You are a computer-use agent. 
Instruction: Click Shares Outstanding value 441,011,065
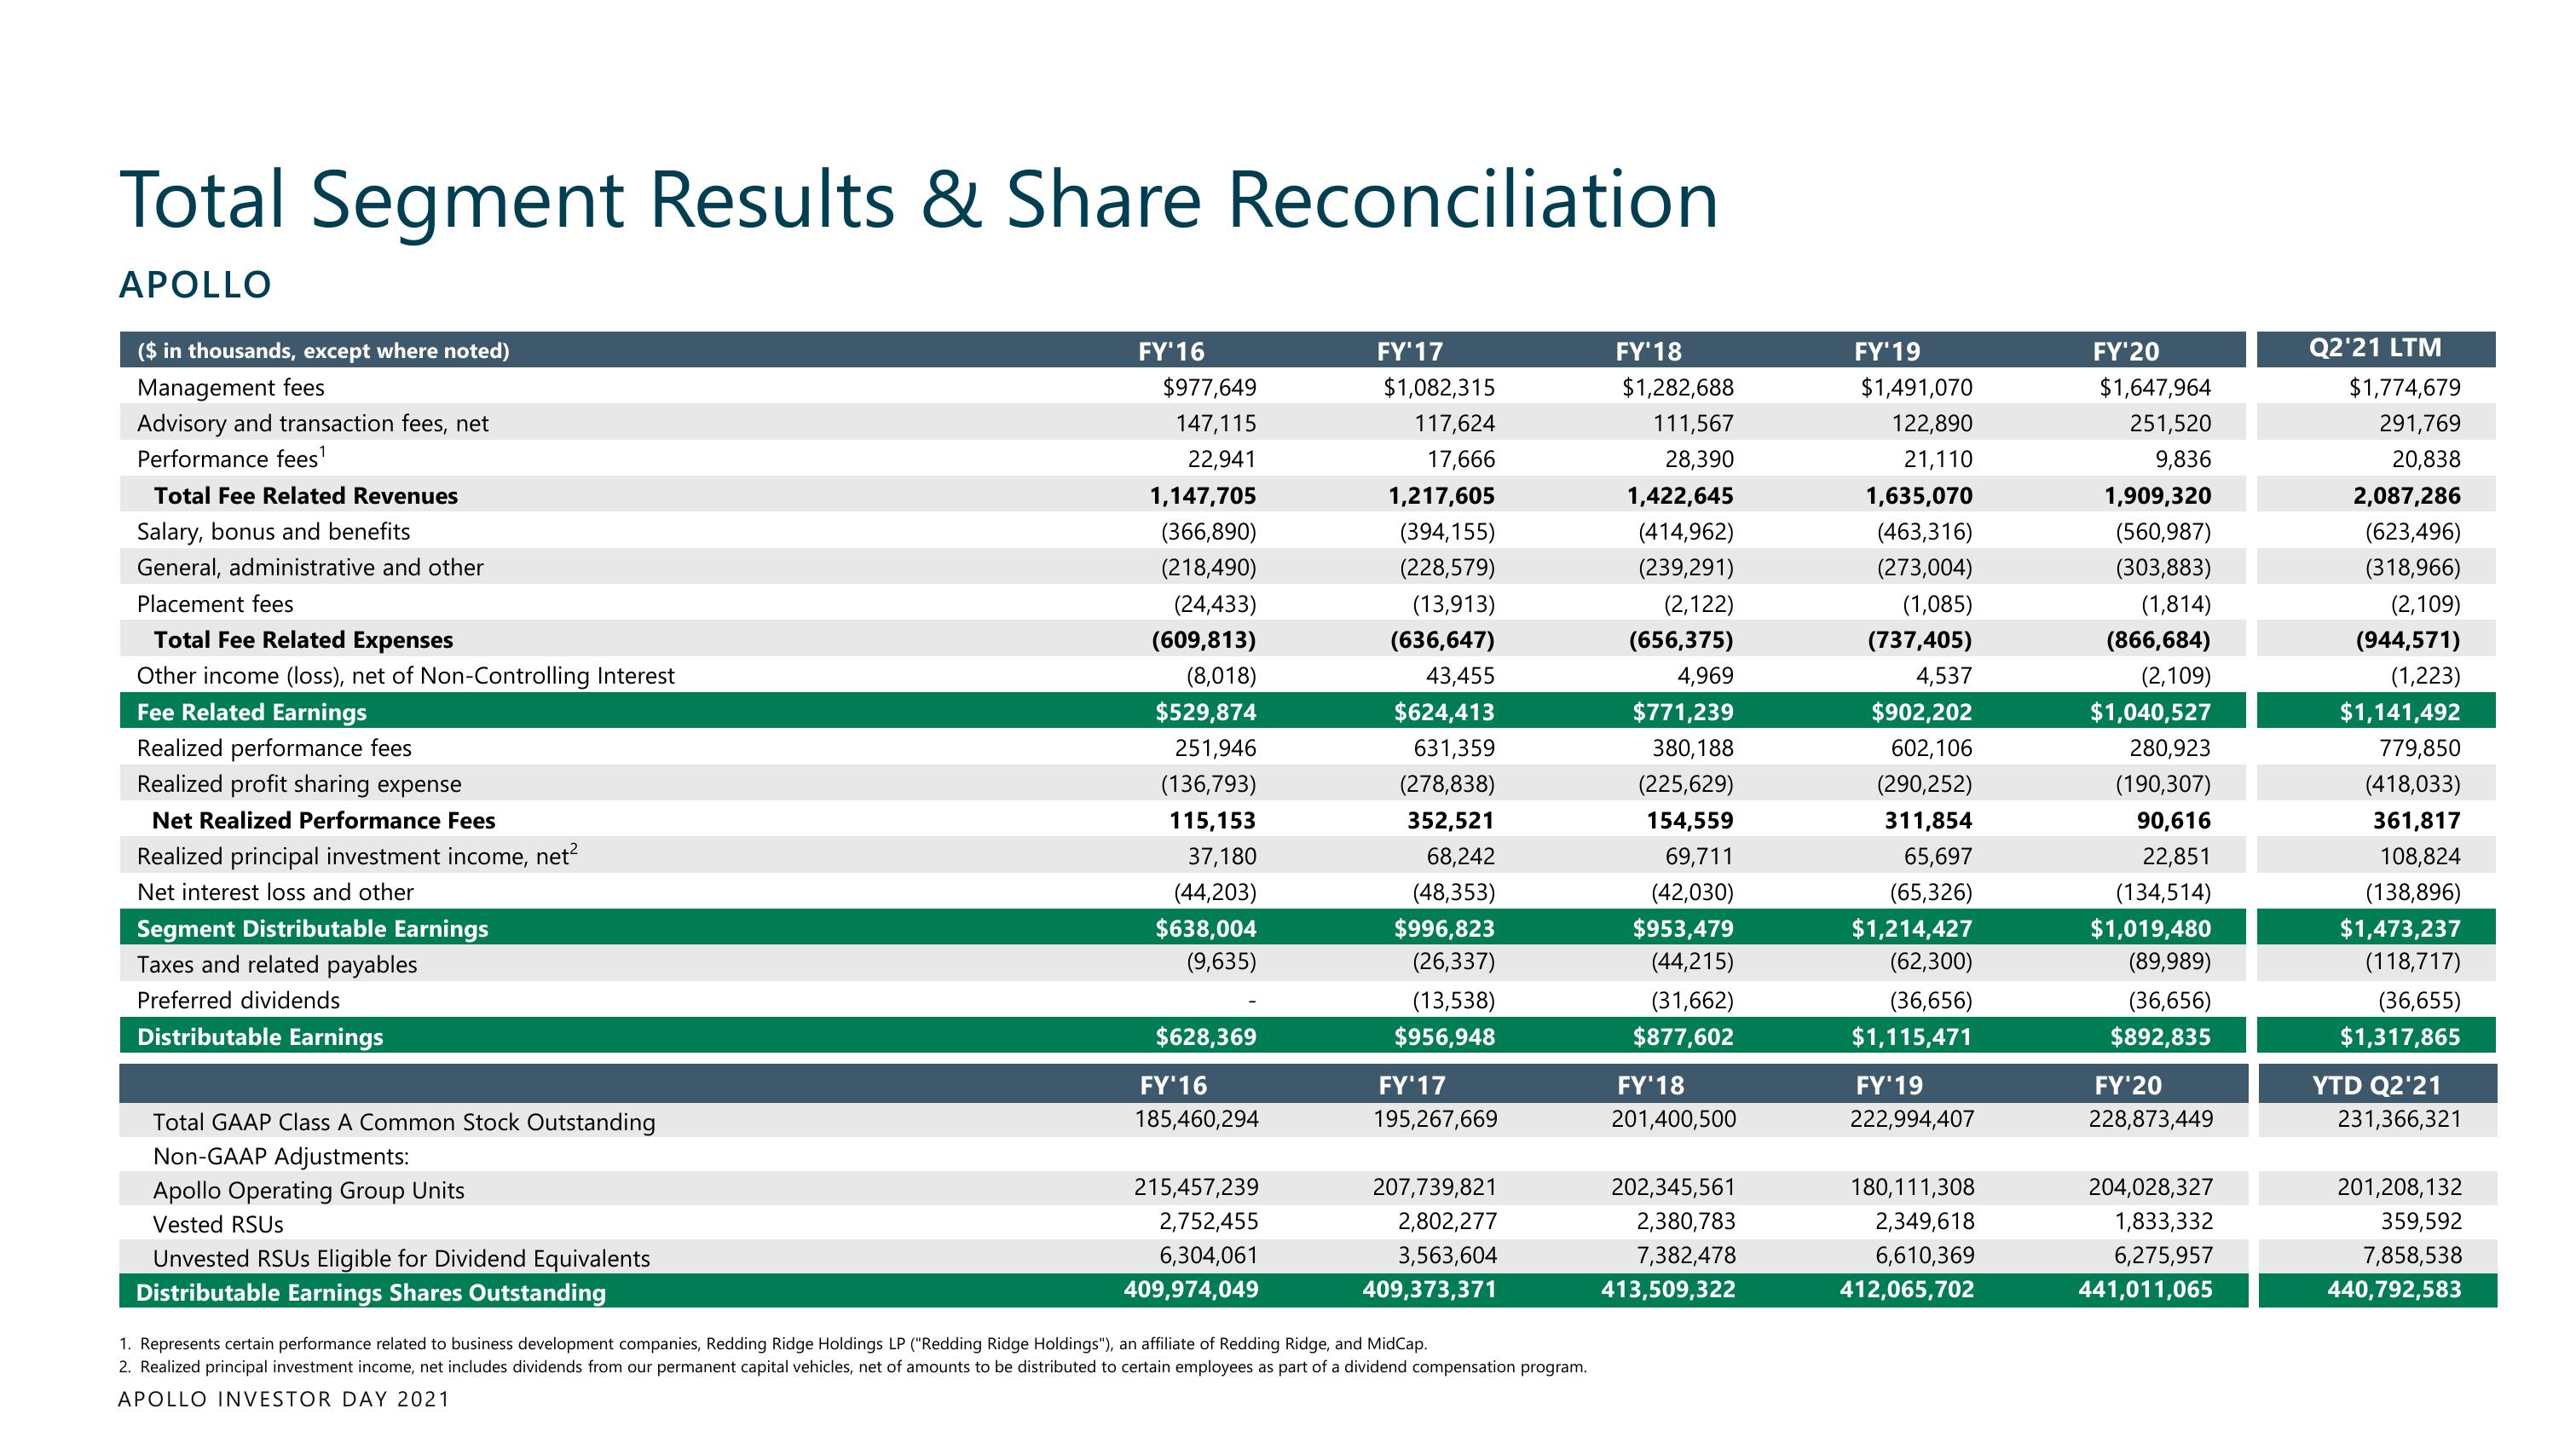point(2145,1290)
